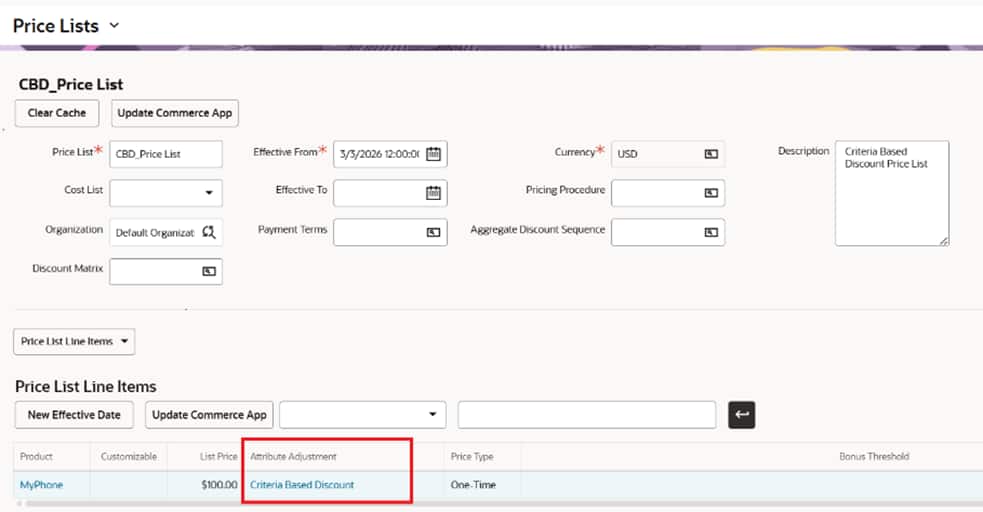Click the dark enter arrow search button
The height and width of the screenshot is (512, 983).
[x=742, y=415]
